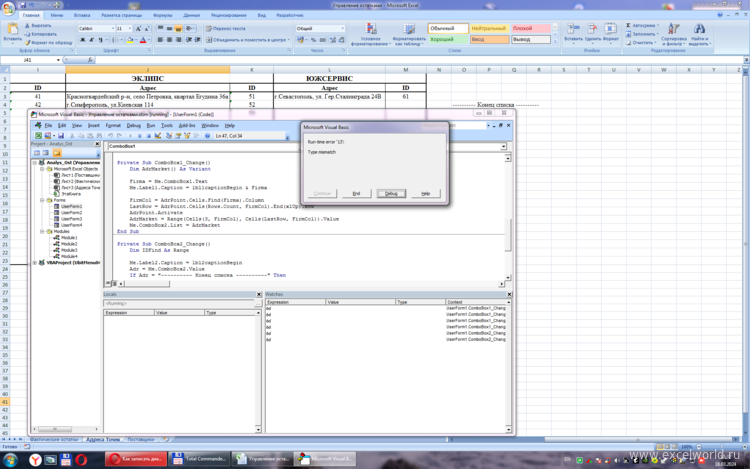Open the Insert menu in VBA editor

(x=93, y=125)
